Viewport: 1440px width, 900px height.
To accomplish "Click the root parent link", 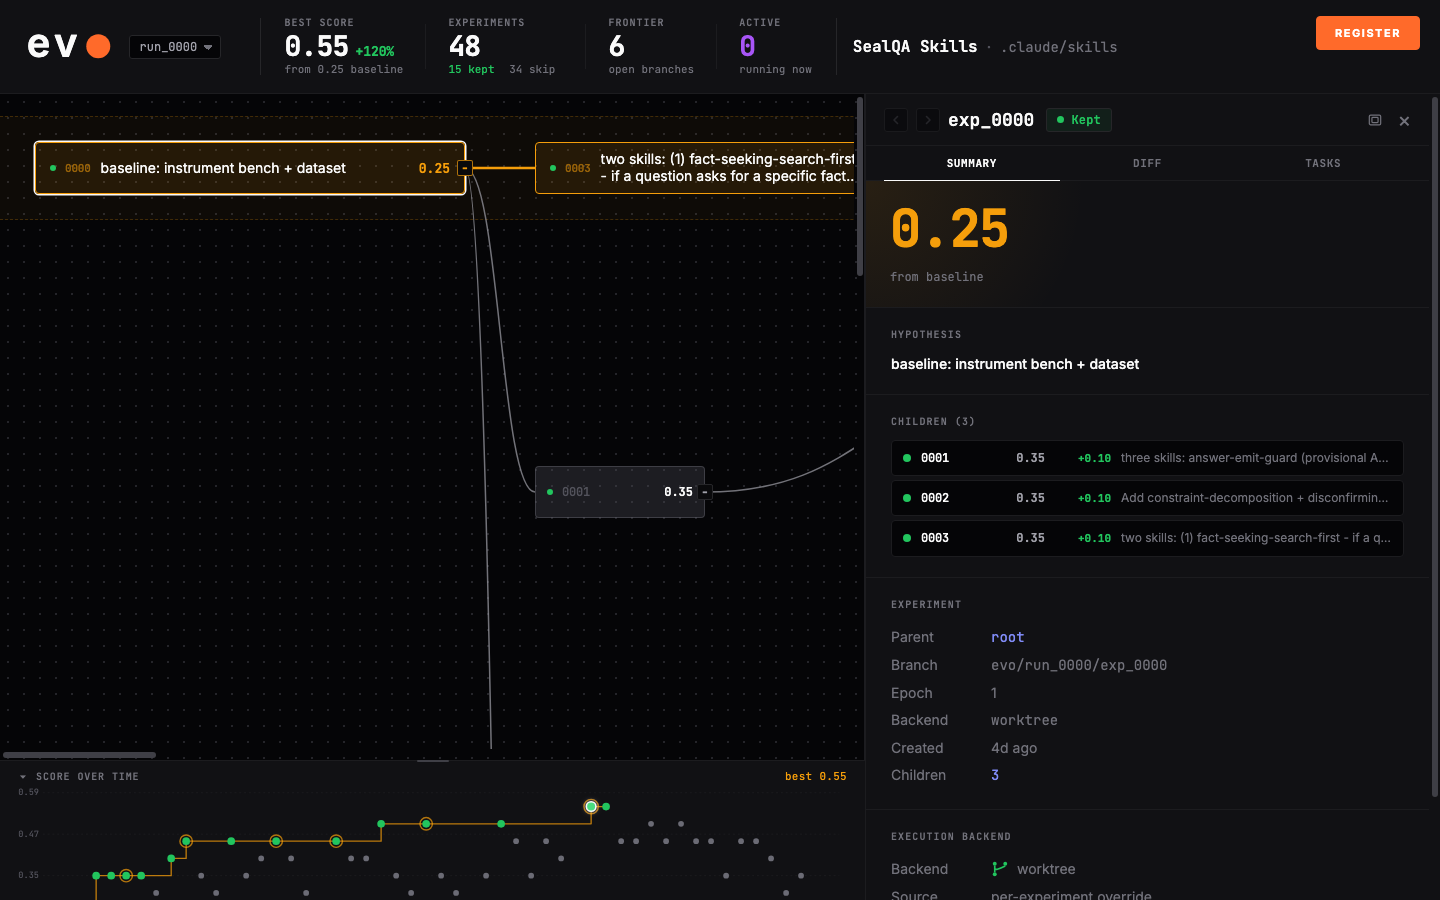I will [1007, 637].
